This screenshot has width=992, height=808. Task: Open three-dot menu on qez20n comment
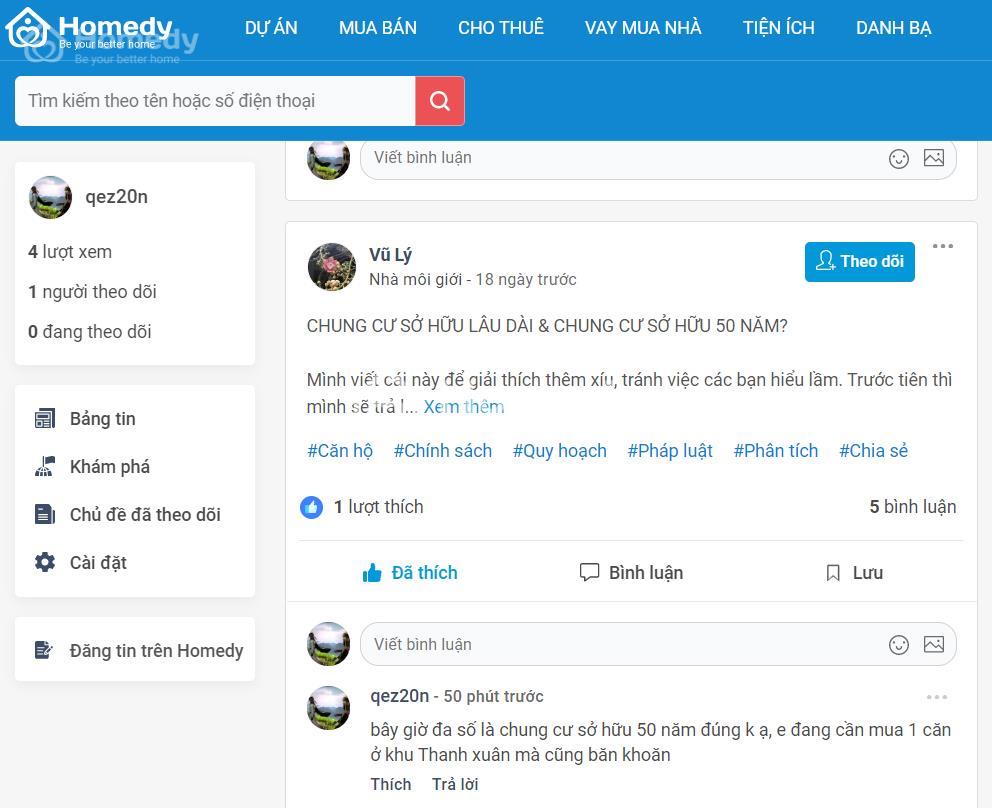(937, 697)
